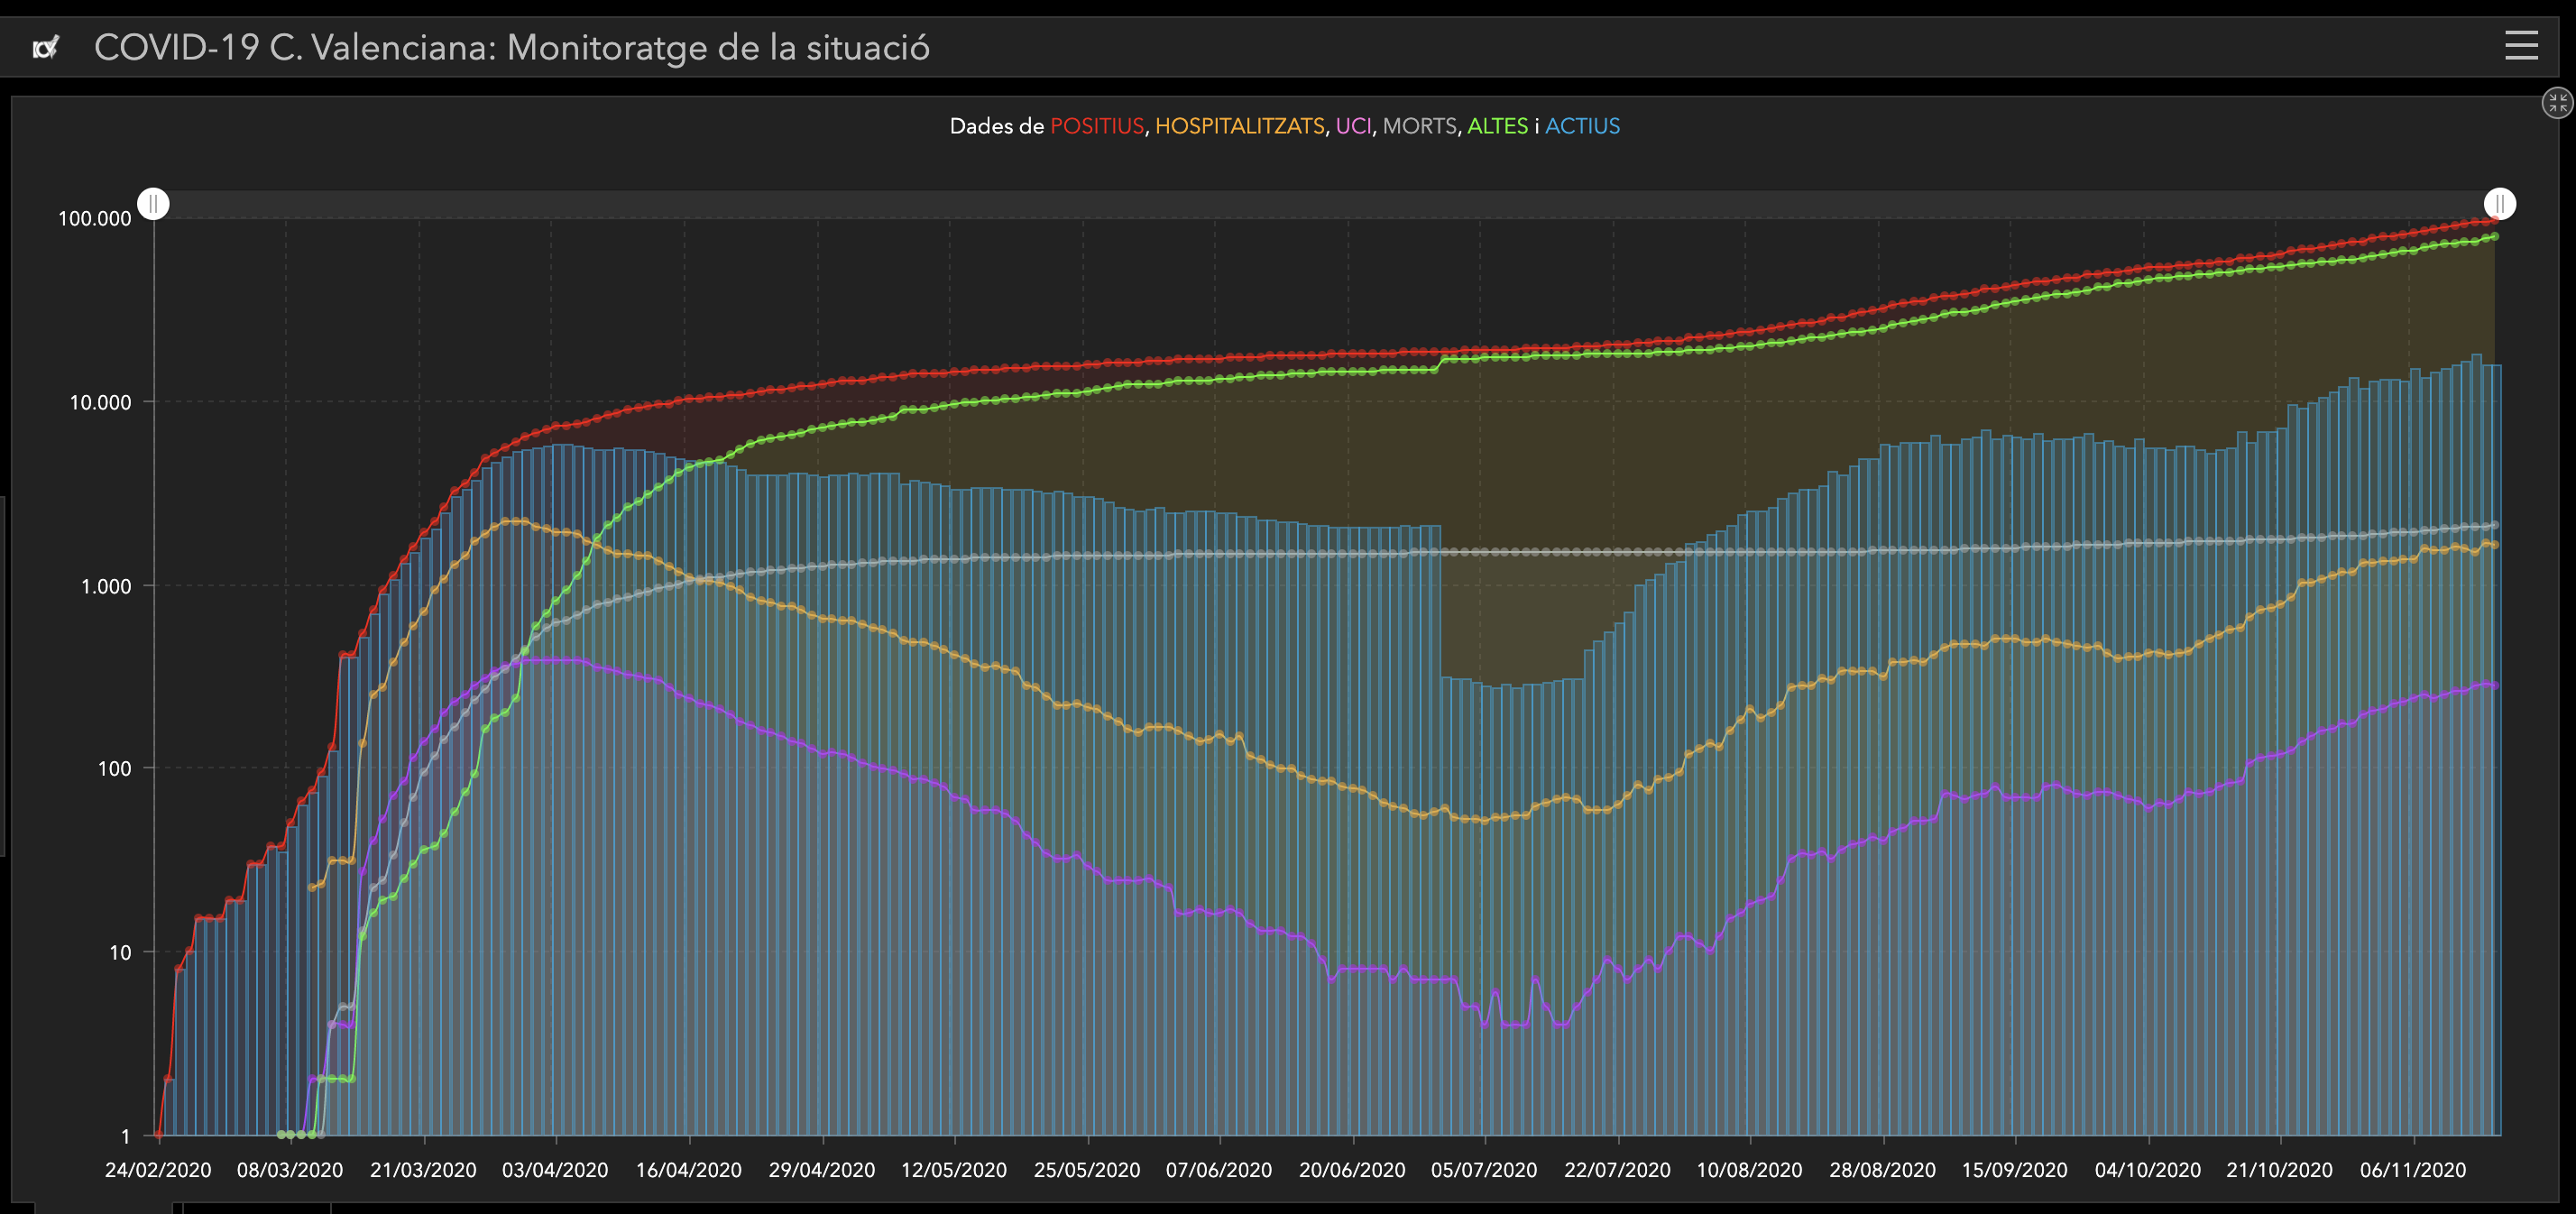Image resolution: width=2576 pixels, height=1214 pixels.
Task: Click the MORTS legend label
Action: [x=1419, y=127]
